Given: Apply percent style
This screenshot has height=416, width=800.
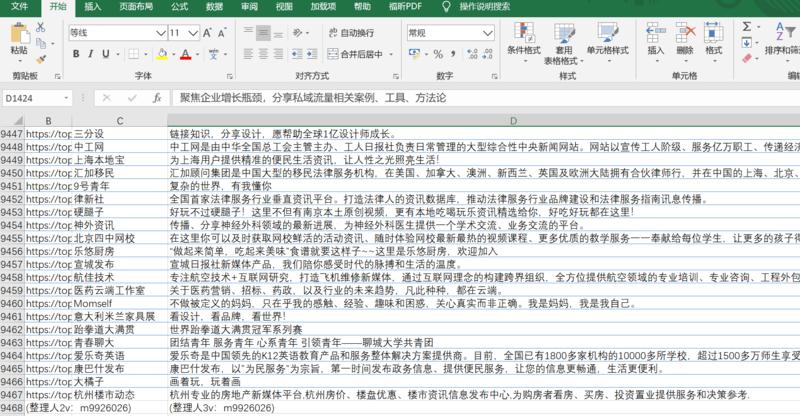Looking at the screenshot, I should pyautogui.click(x=438, y=54).
